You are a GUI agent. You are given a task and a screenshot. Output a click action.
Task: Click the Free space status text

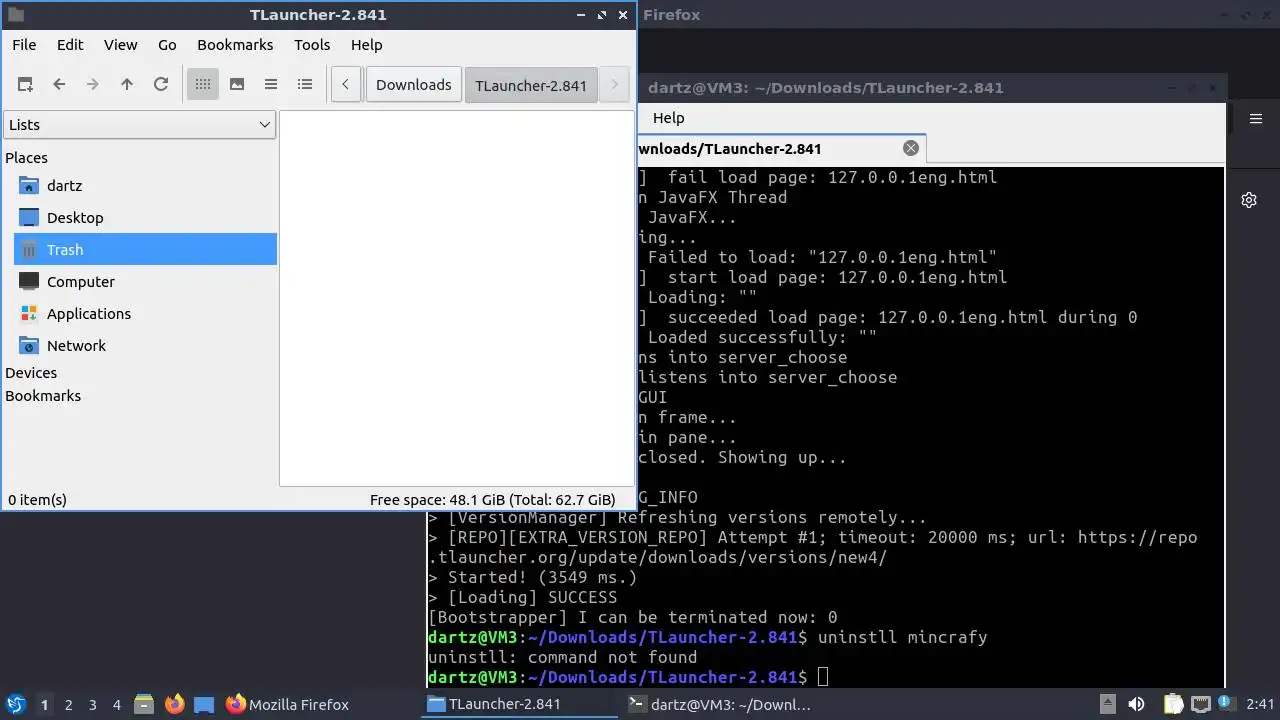pyautogui.click(x=492, y=500)
